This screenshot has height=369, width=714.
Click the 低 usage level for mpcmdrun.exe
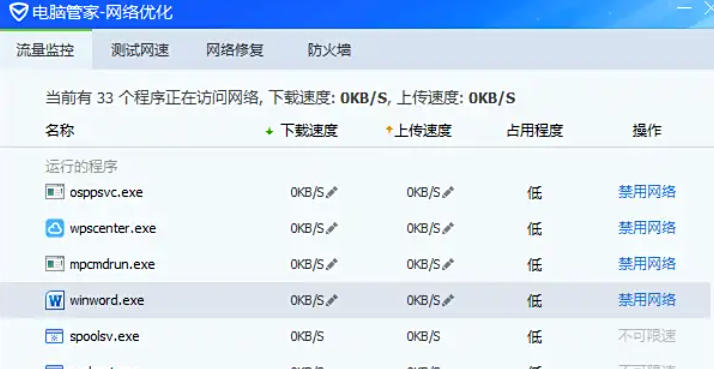[x=535, y=265]
